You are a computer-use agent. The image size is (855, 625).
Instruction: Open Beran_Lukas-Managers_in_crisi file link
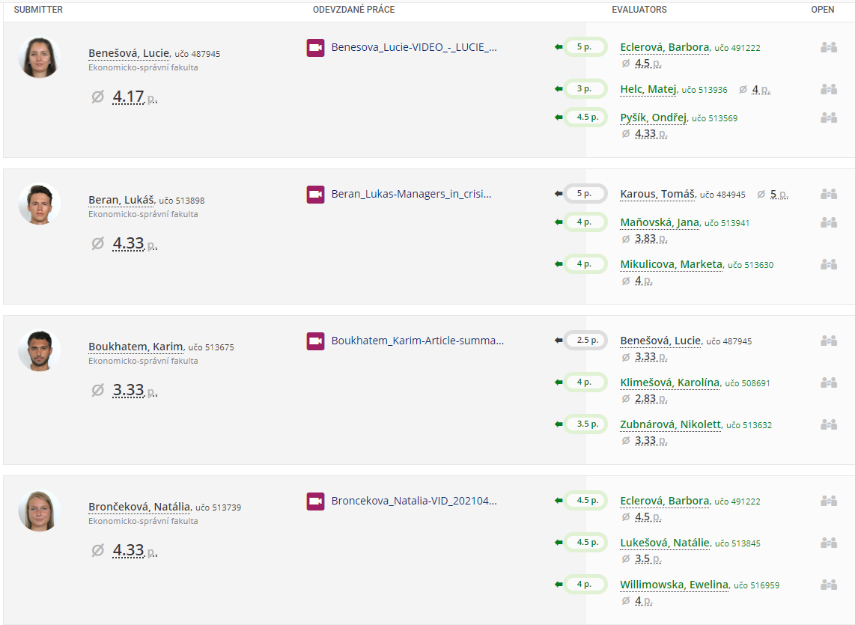[x=411, y=194]
